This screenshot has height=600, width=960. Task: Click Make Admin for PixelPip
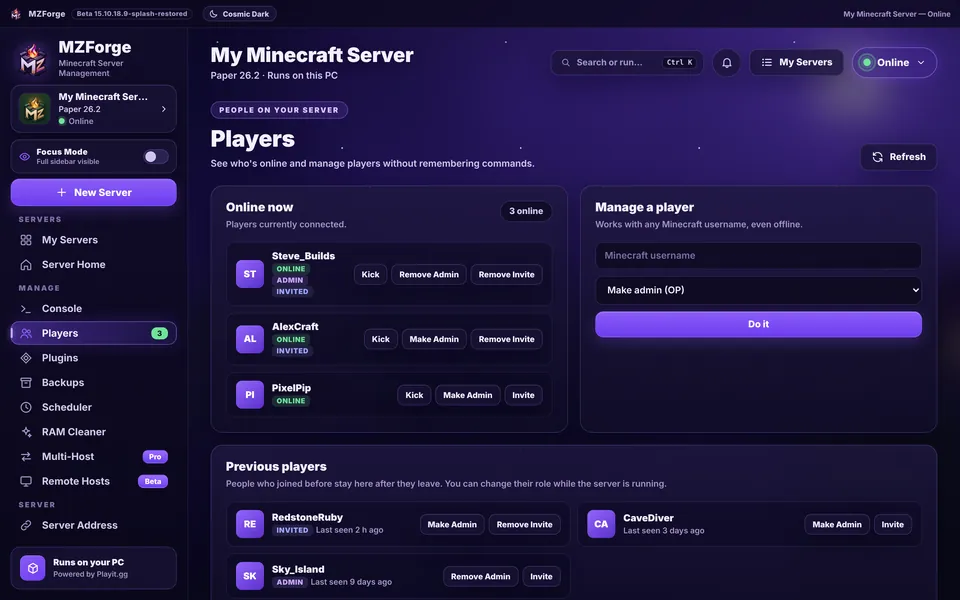(x=468, y=396)
